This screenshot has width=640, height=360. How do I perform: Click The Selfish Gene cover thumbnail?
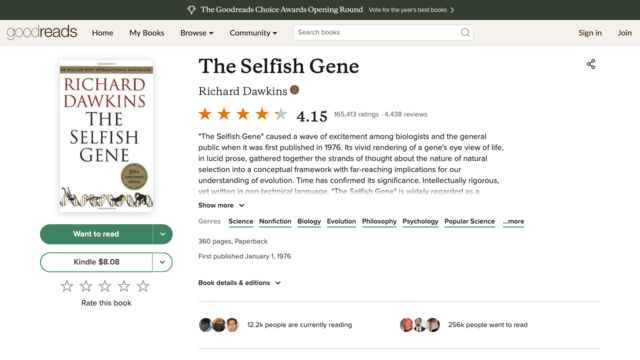[106, 136]
